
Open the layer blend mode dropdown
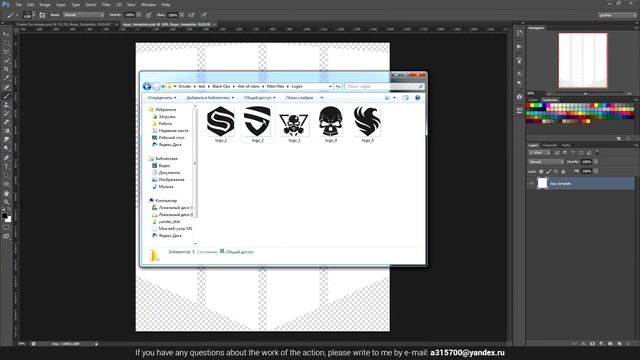point(546,162)
